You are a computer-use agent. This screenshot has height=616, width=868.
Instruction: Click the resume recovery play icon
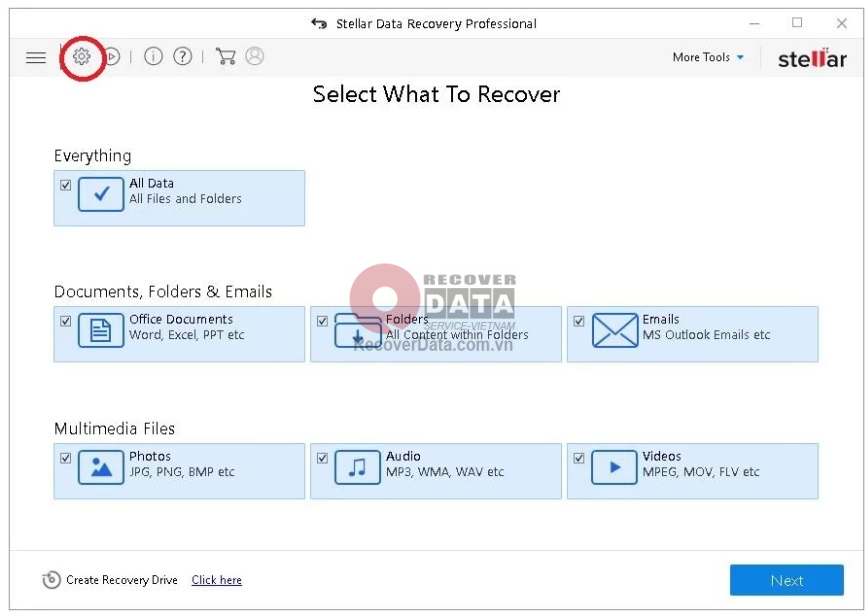[x=112, y=56]
